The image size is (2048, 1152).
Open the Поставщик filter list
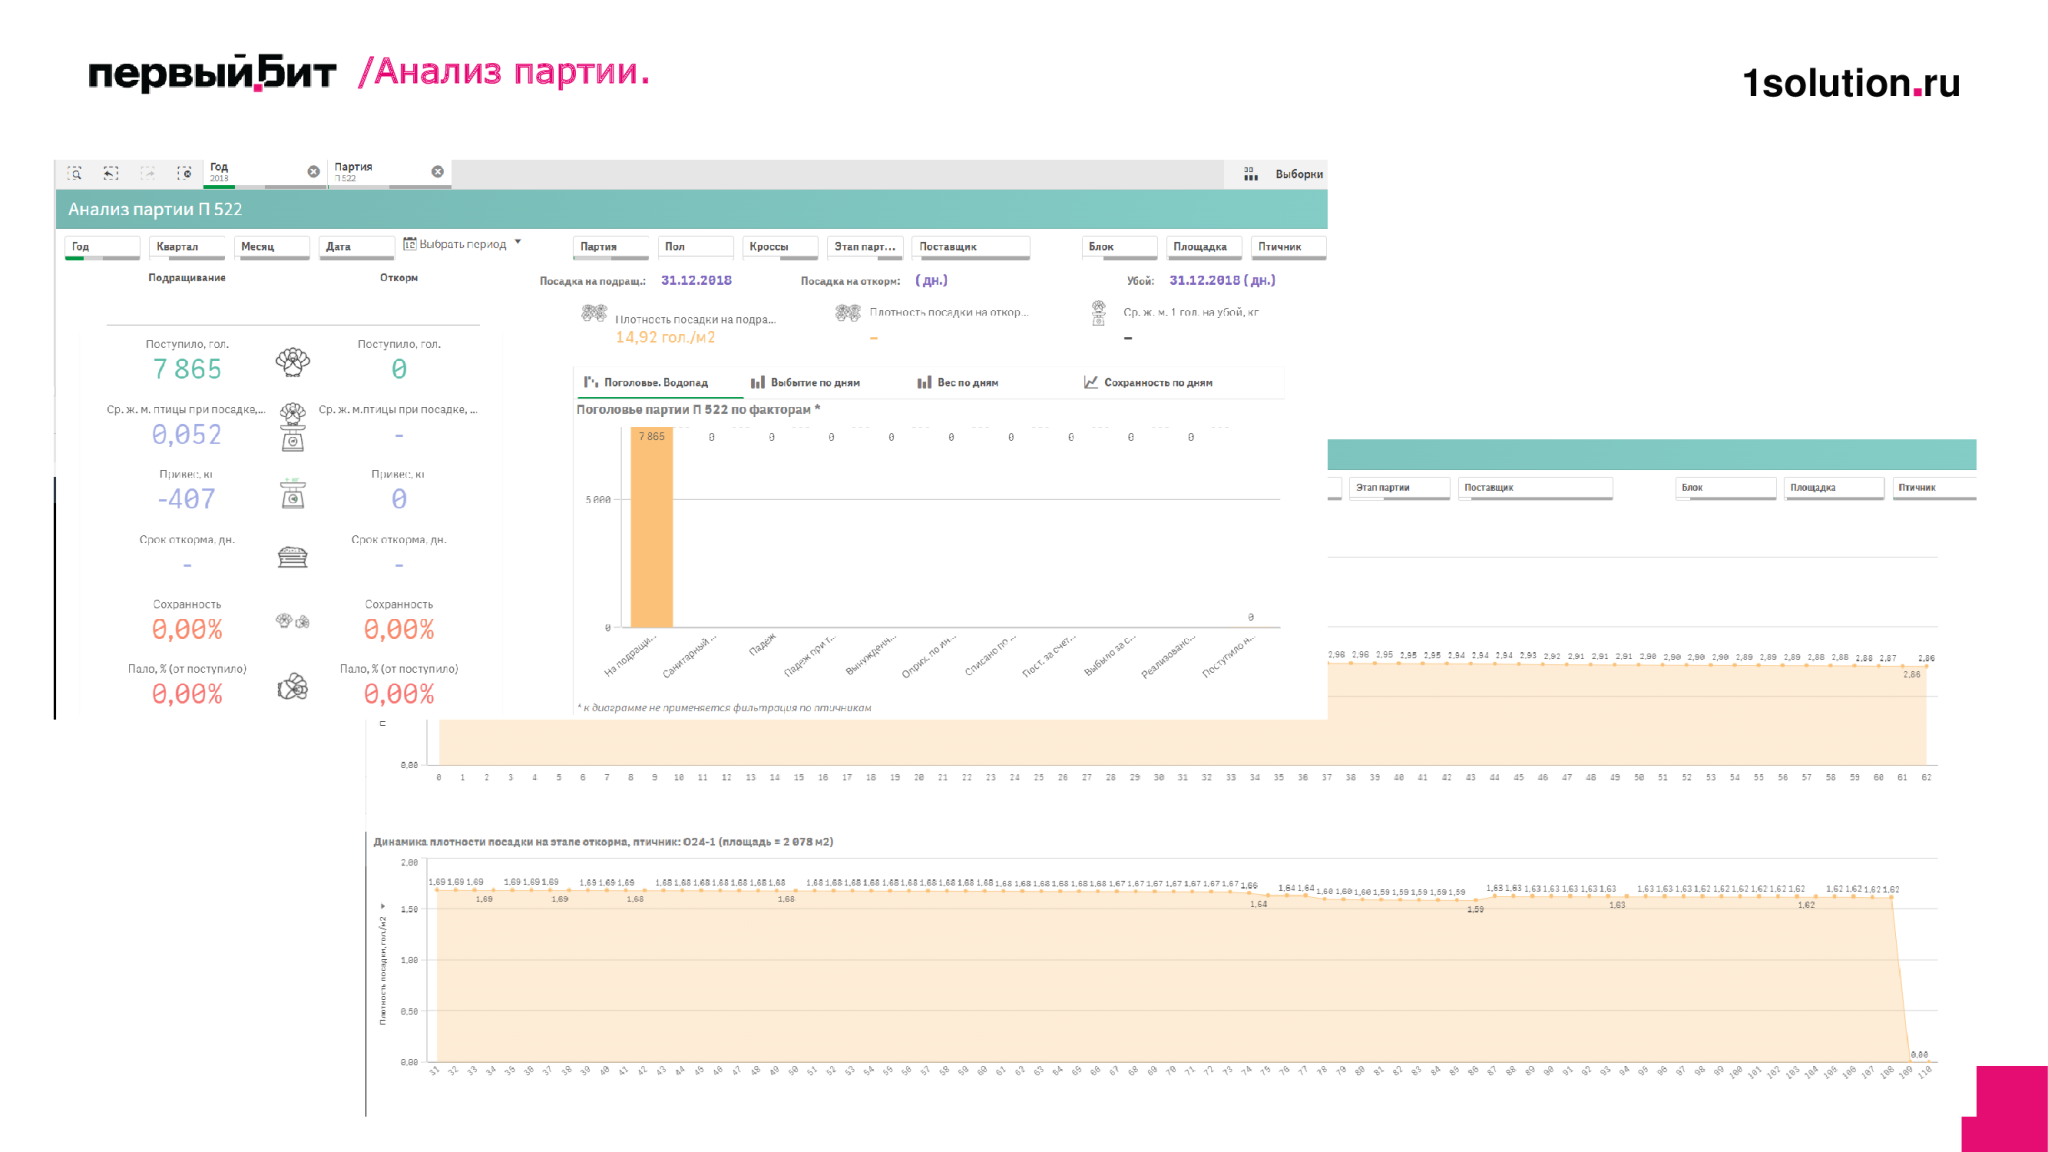coord(971,247)
